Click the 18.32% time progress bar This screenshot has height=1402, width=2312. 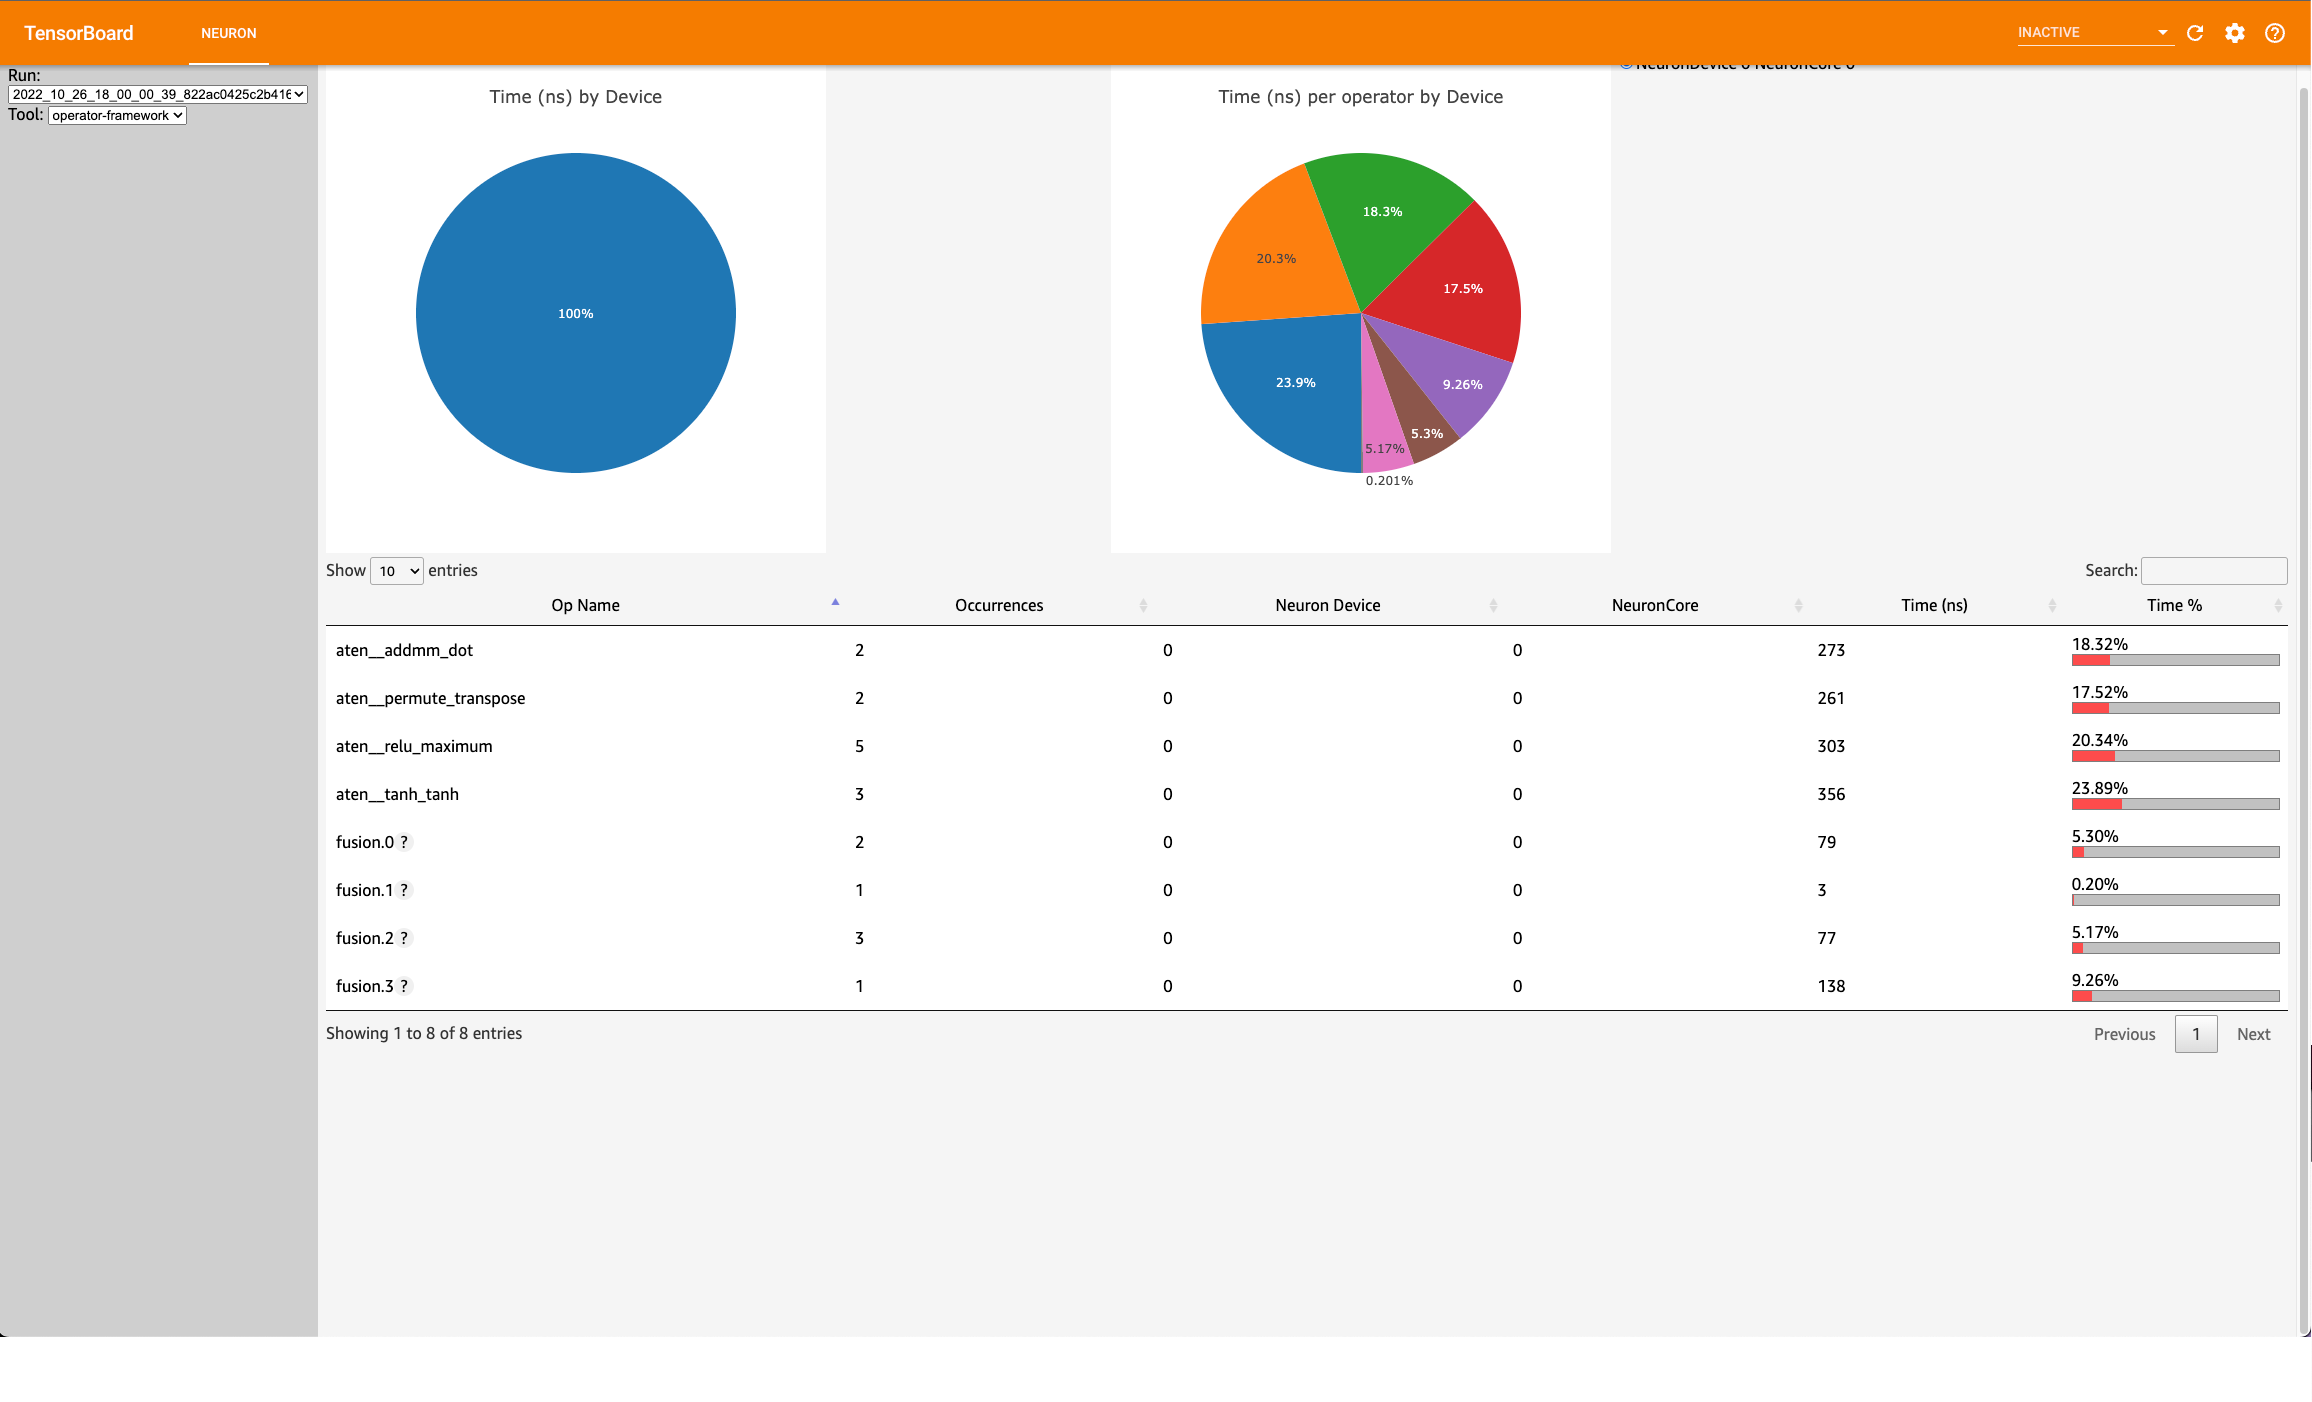(x=2176, y=660)
